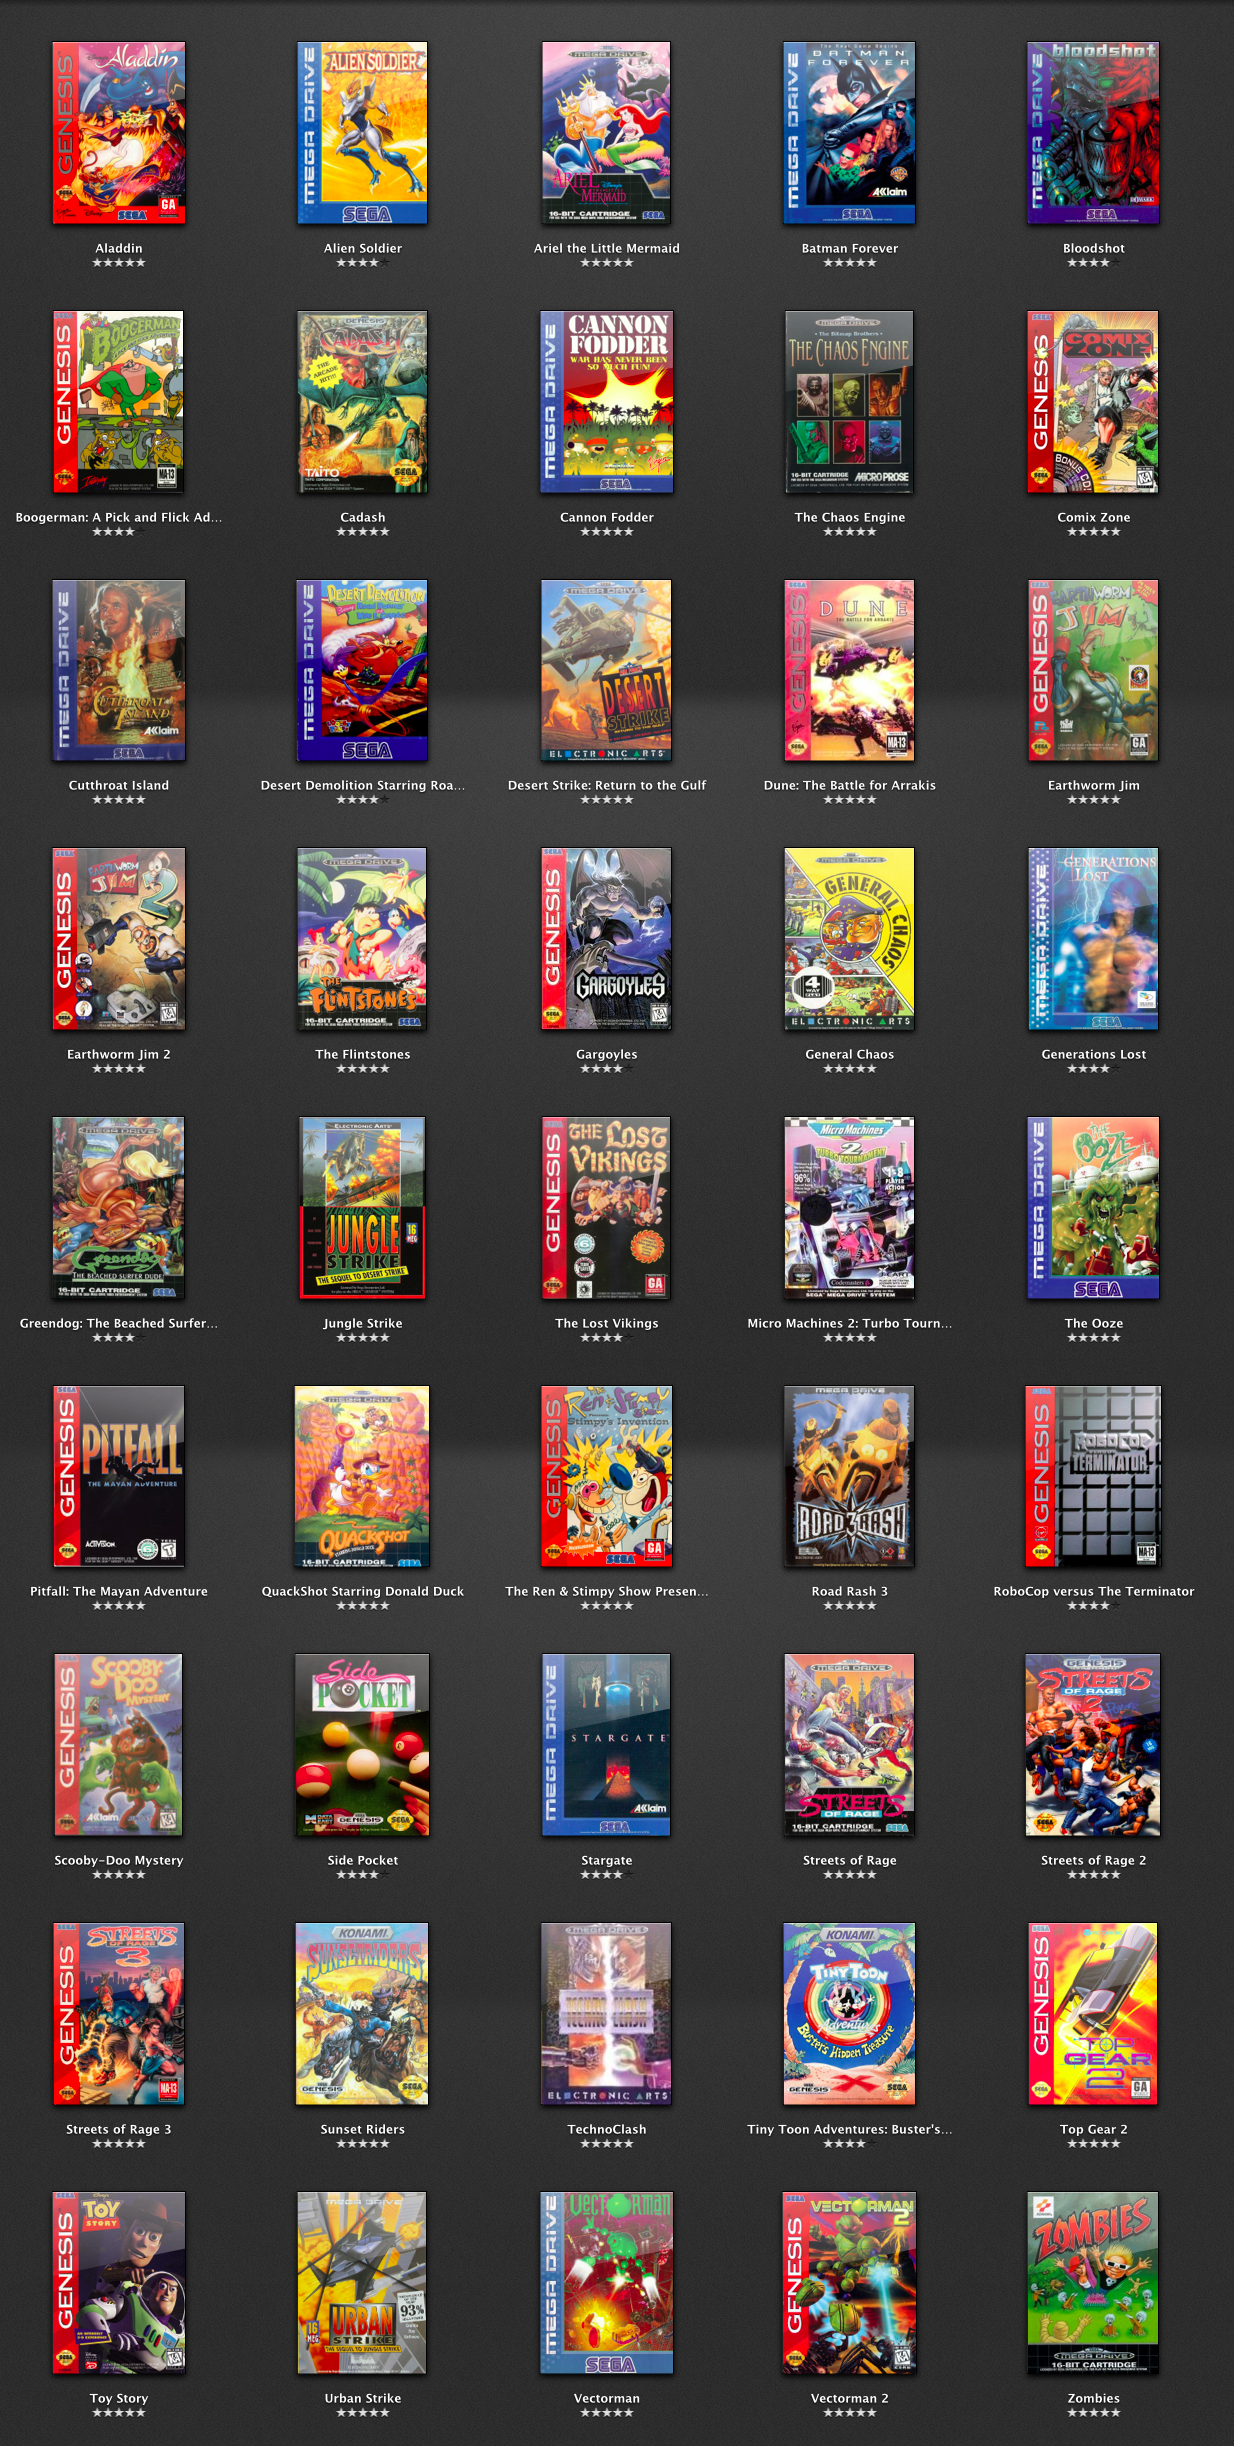Viewport: 1234px width, 2446px height.
Task: Click the Streets of Rage title label
Action: click(x=849, y=1860)
